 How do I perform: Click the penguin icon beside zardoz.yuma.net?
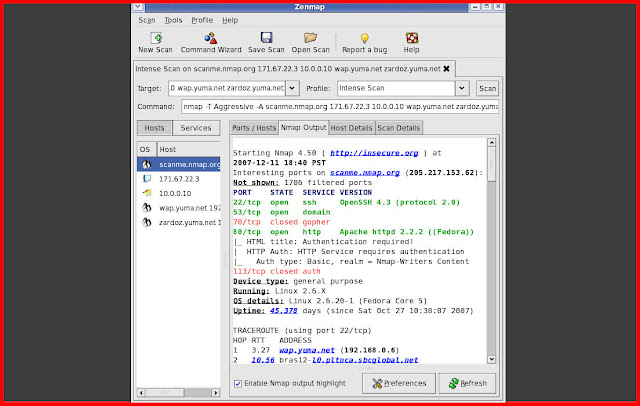pos(147,222)
